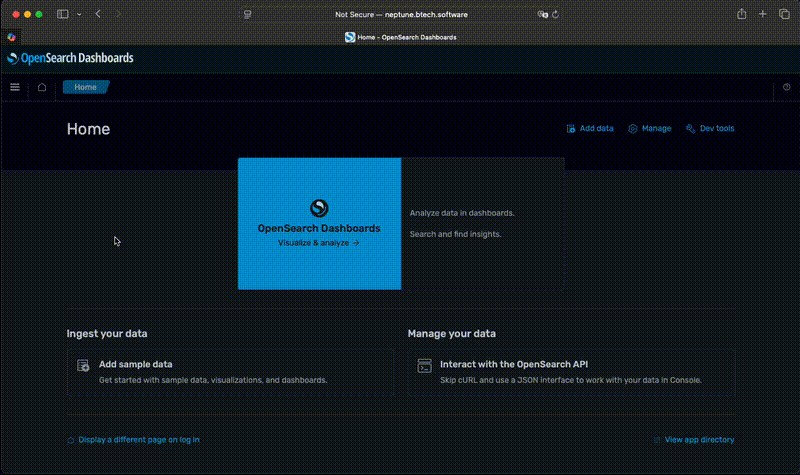The height and width of the screenshot is (475, 800).
Task: Click the Home page title
Action: (88, 129)
